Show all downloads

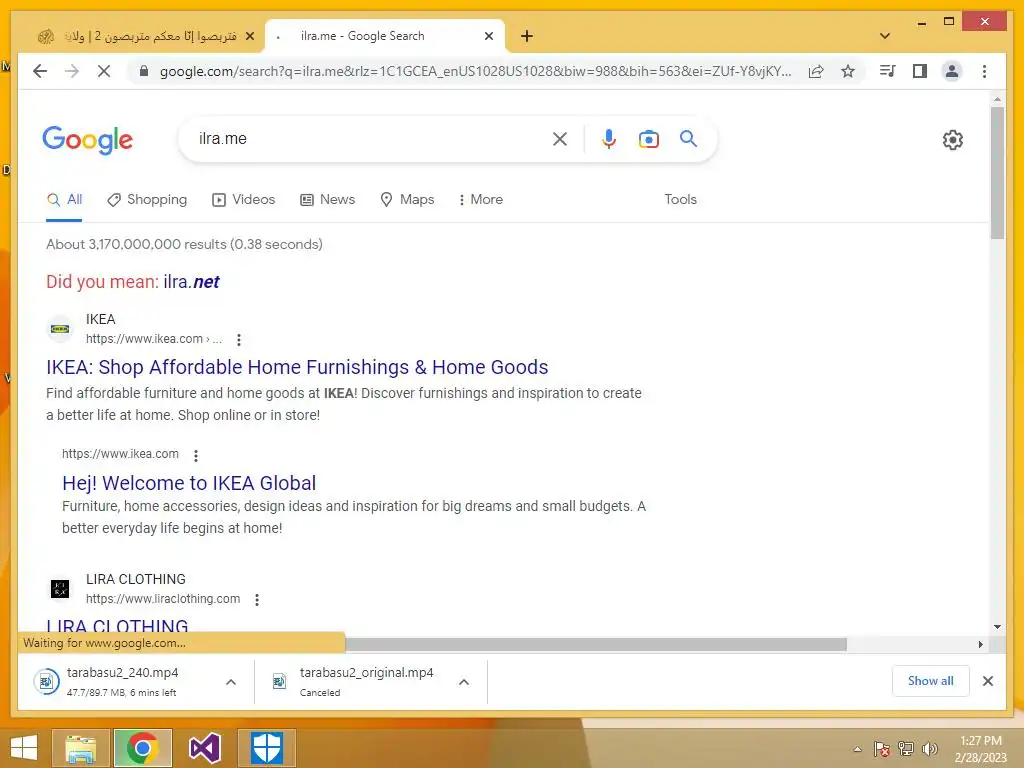[x=931, y=681]
